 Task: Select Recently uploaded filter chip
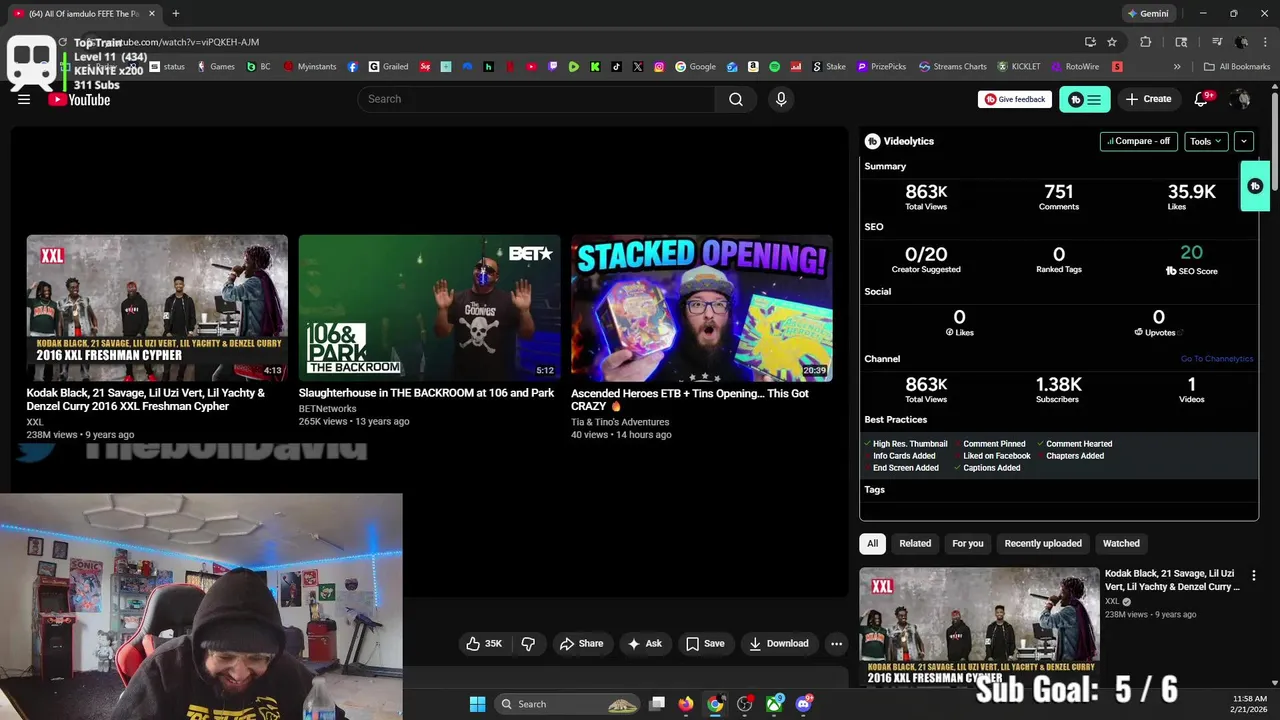tap(1043, 543)
